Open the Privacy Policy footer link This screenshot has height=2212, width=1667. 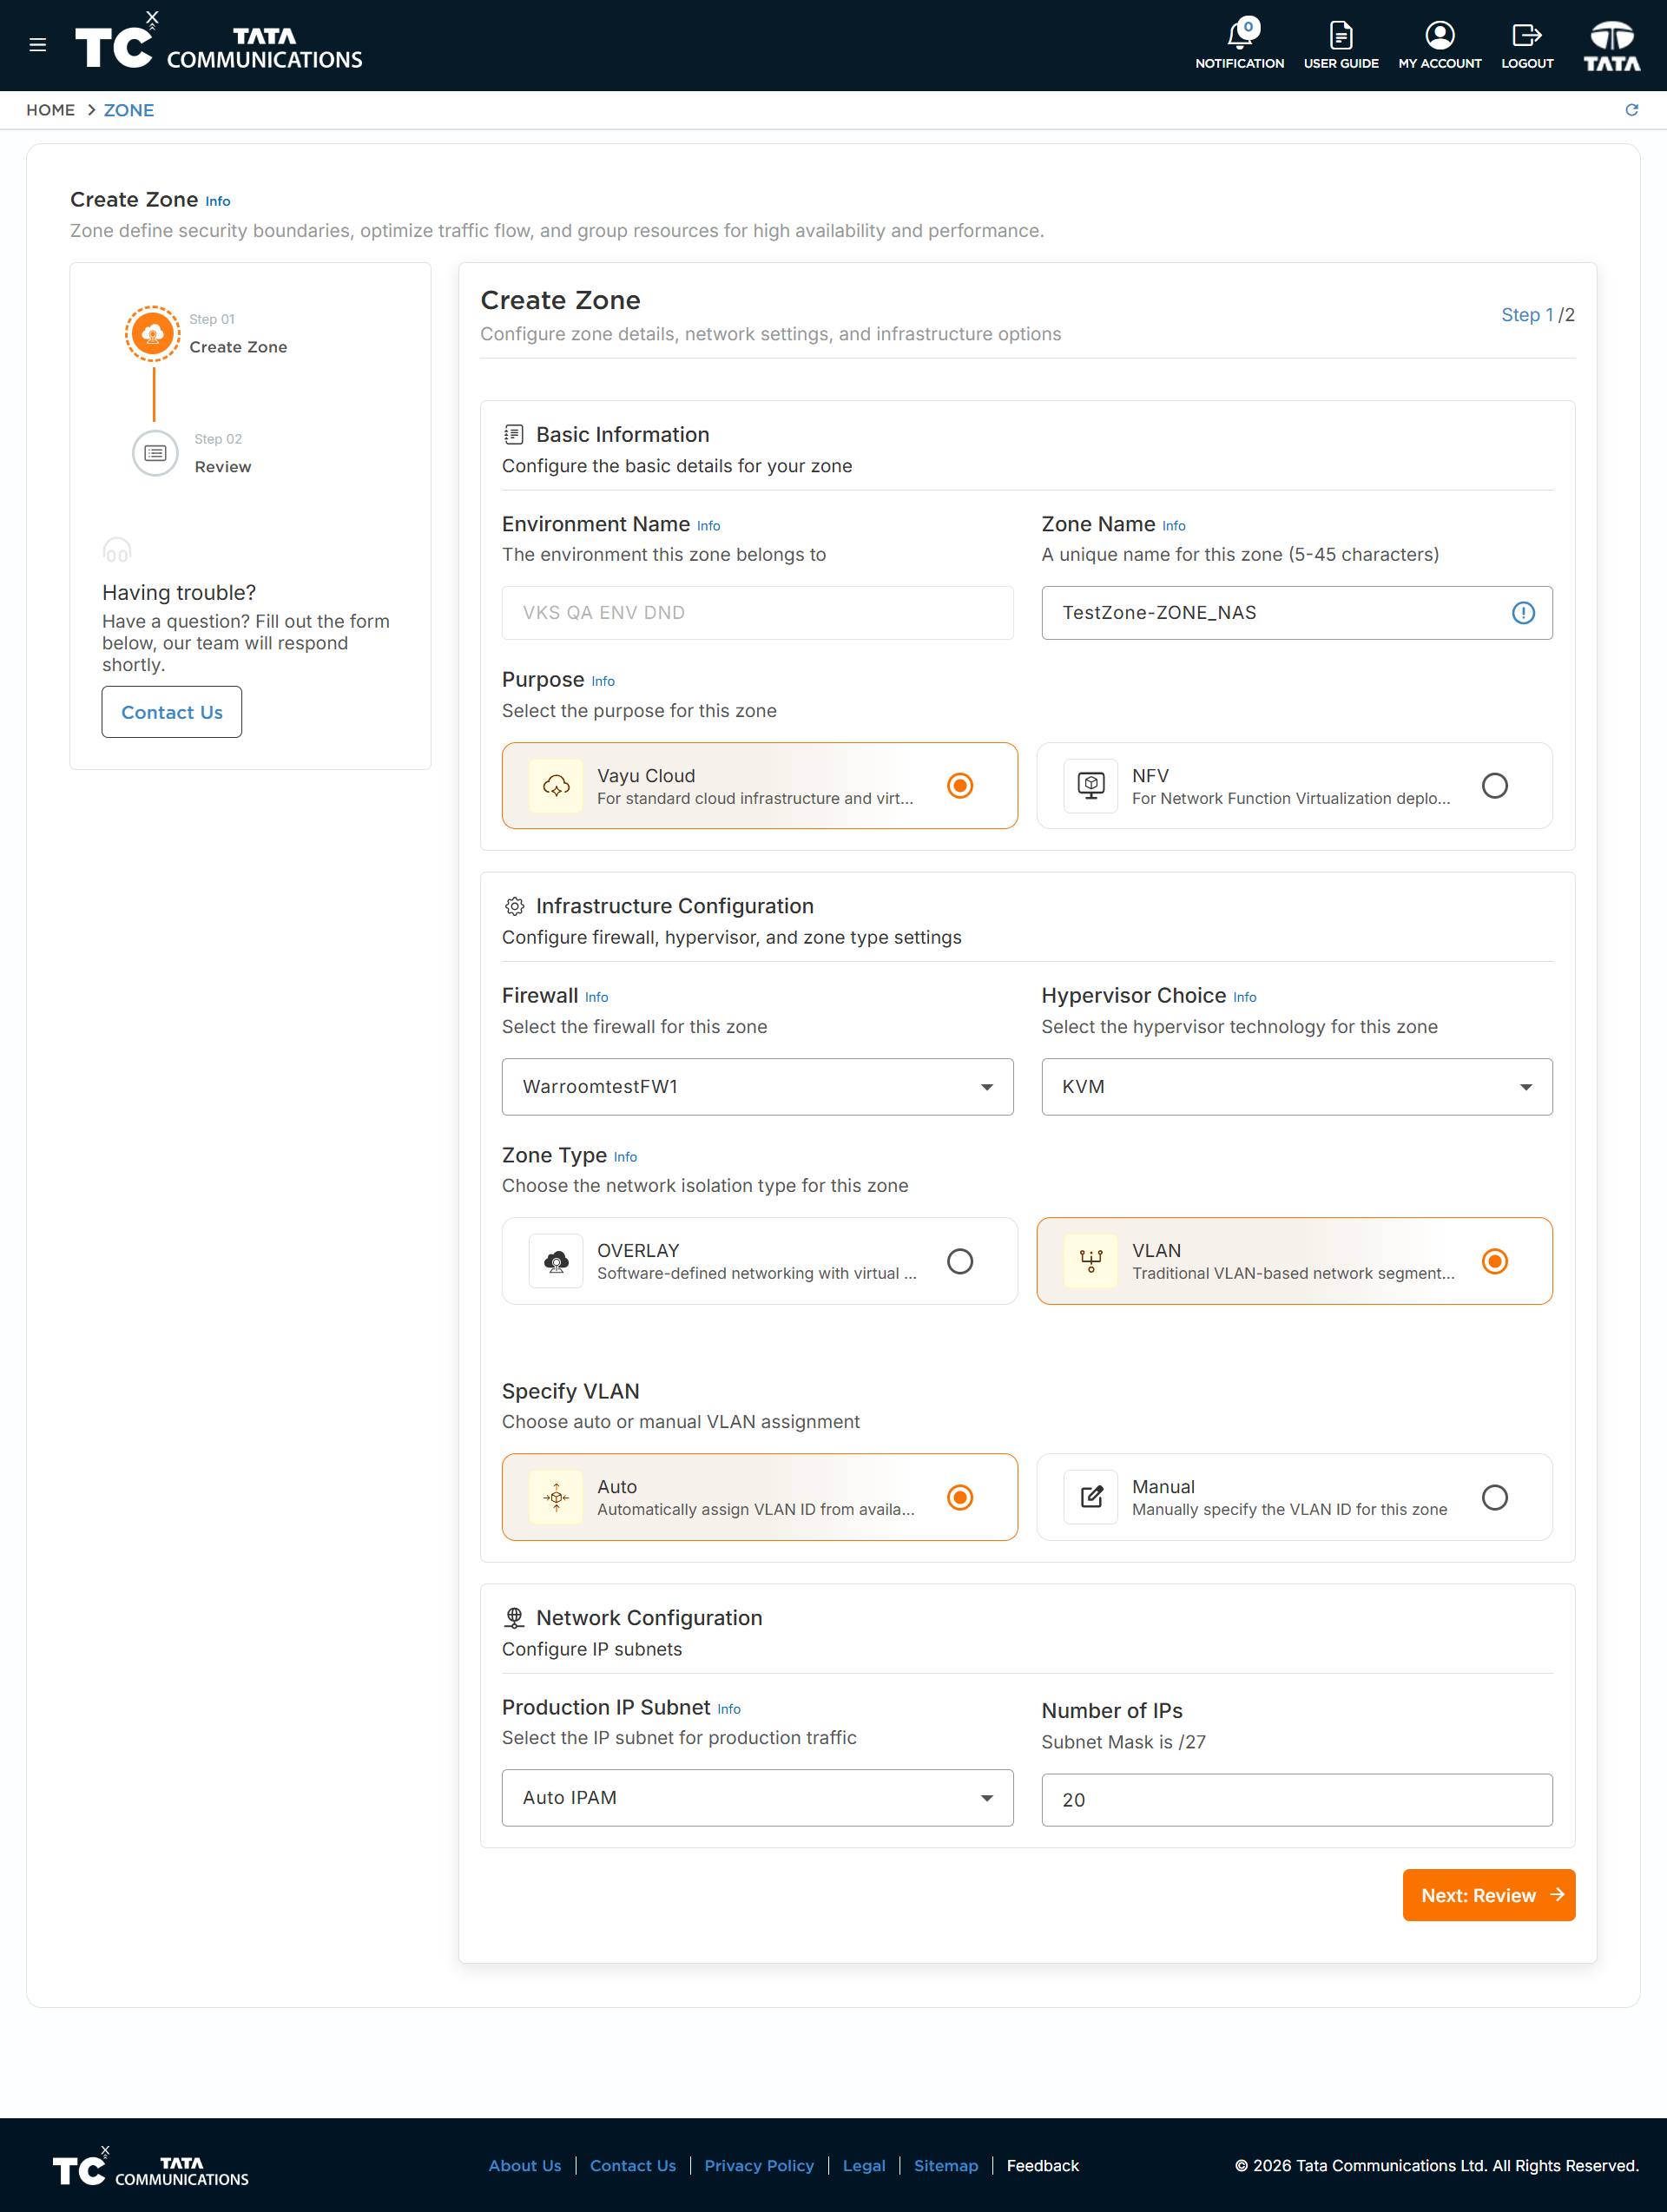(x=759, y=2165)
